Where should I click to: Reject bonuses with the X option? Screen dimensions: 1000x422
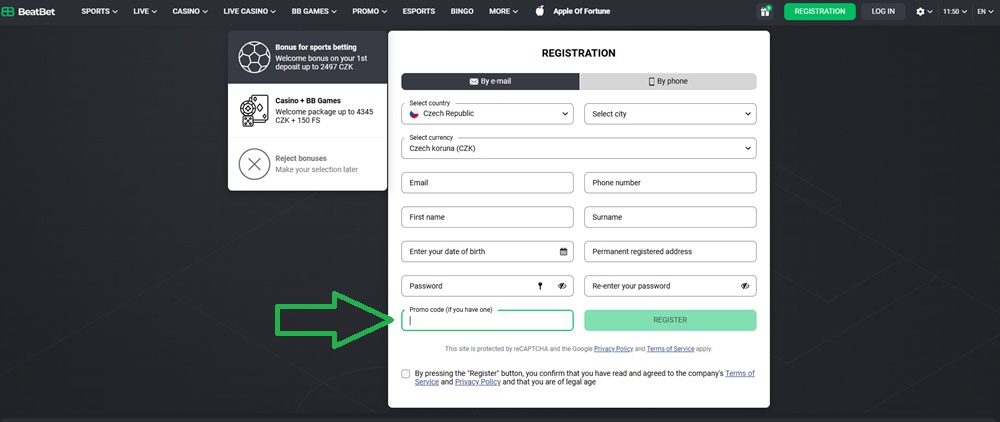point(255,164)
